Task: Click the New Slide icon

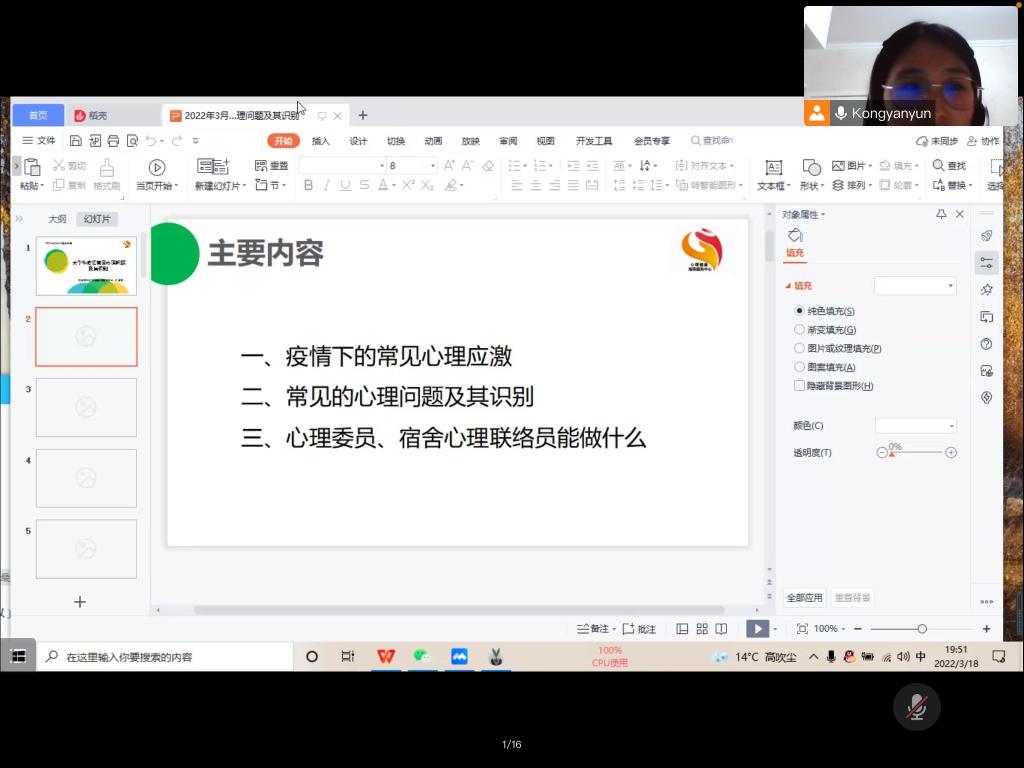Action: 213,167
